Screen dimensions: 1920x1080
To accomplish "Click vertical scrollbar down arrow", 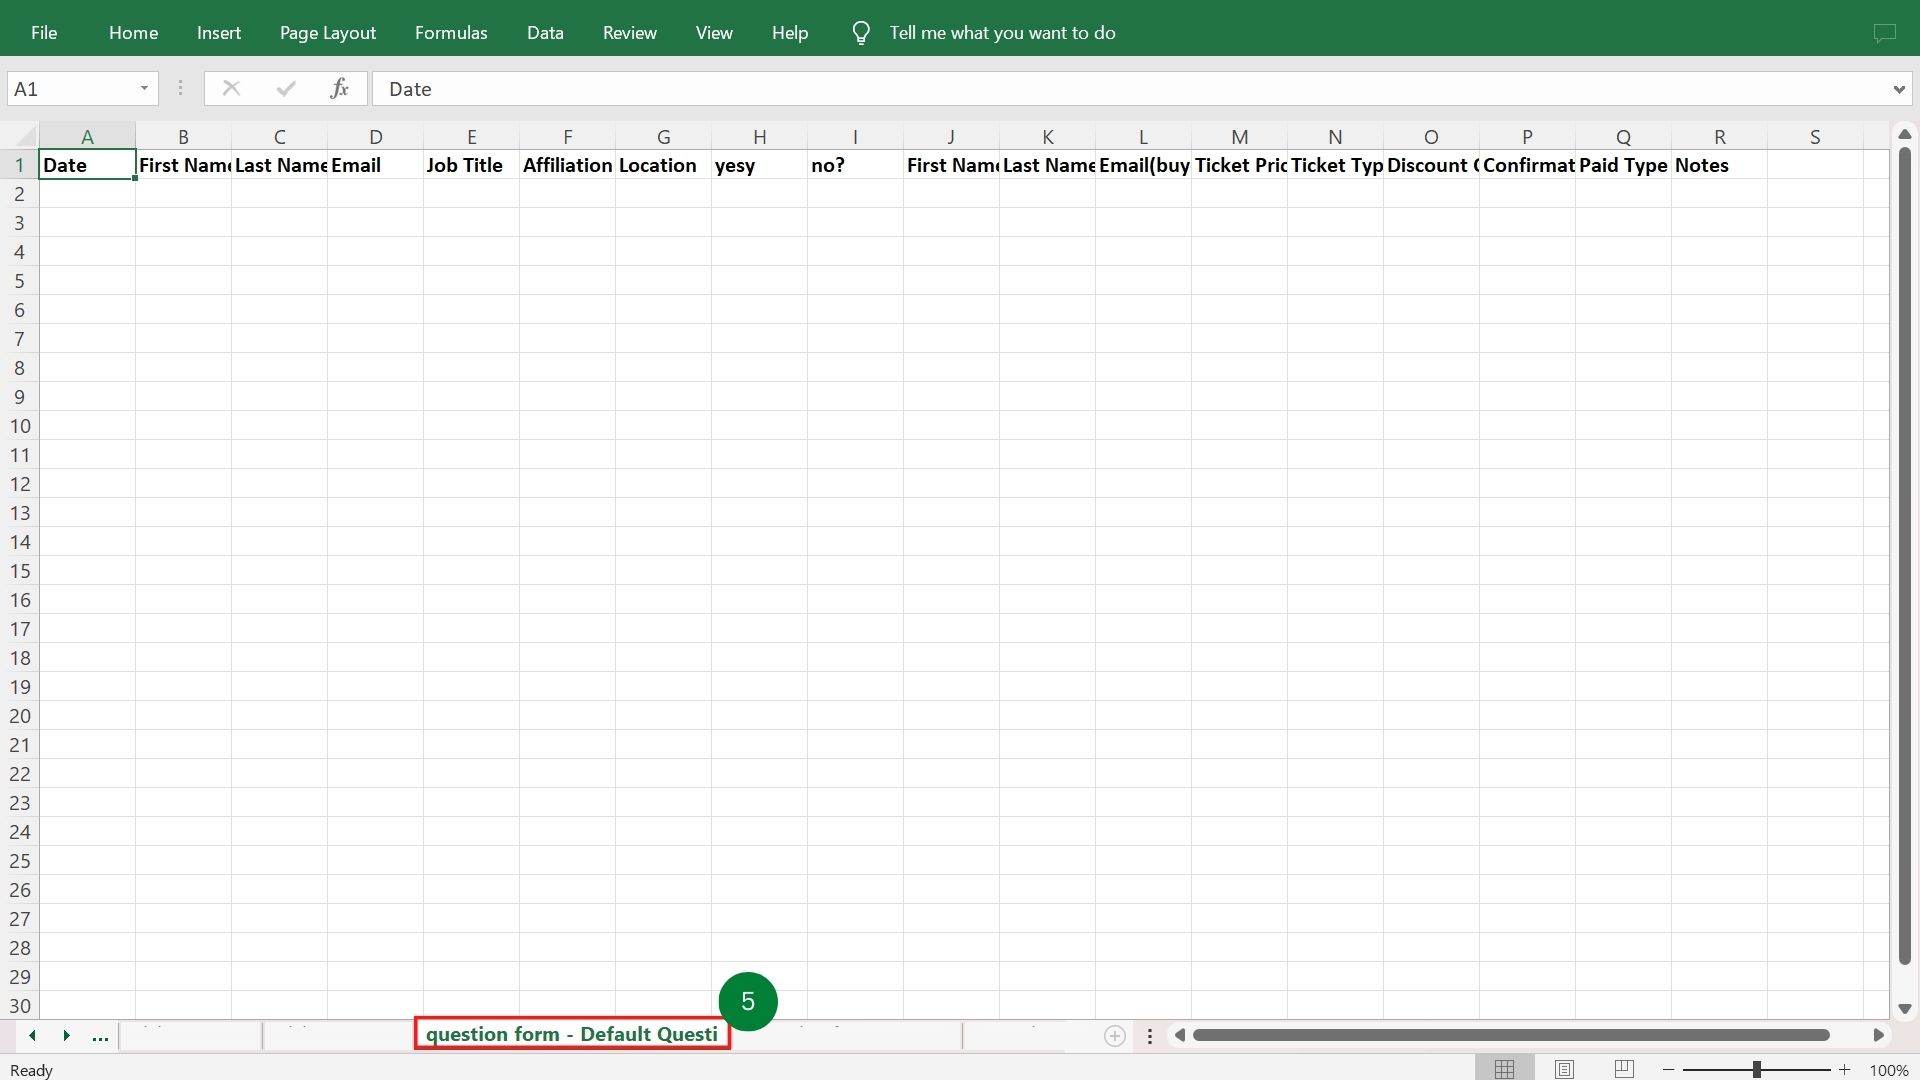I will (1904, 1009).
